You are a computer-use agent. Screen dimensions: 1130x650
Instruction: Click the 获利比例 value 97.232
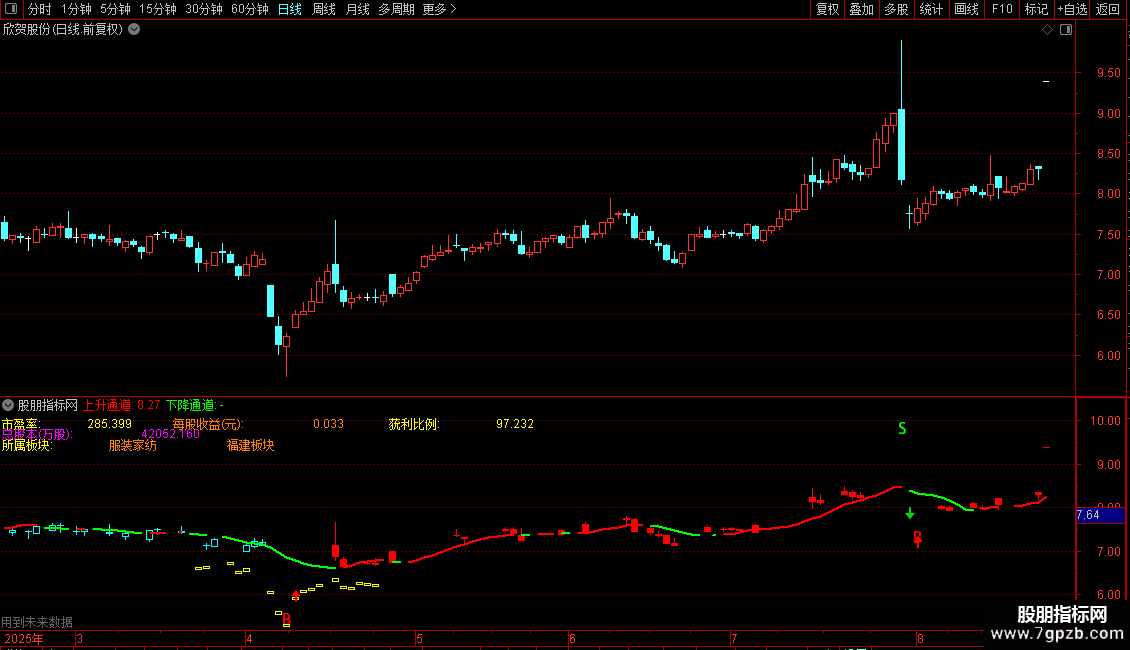point(515,424)
